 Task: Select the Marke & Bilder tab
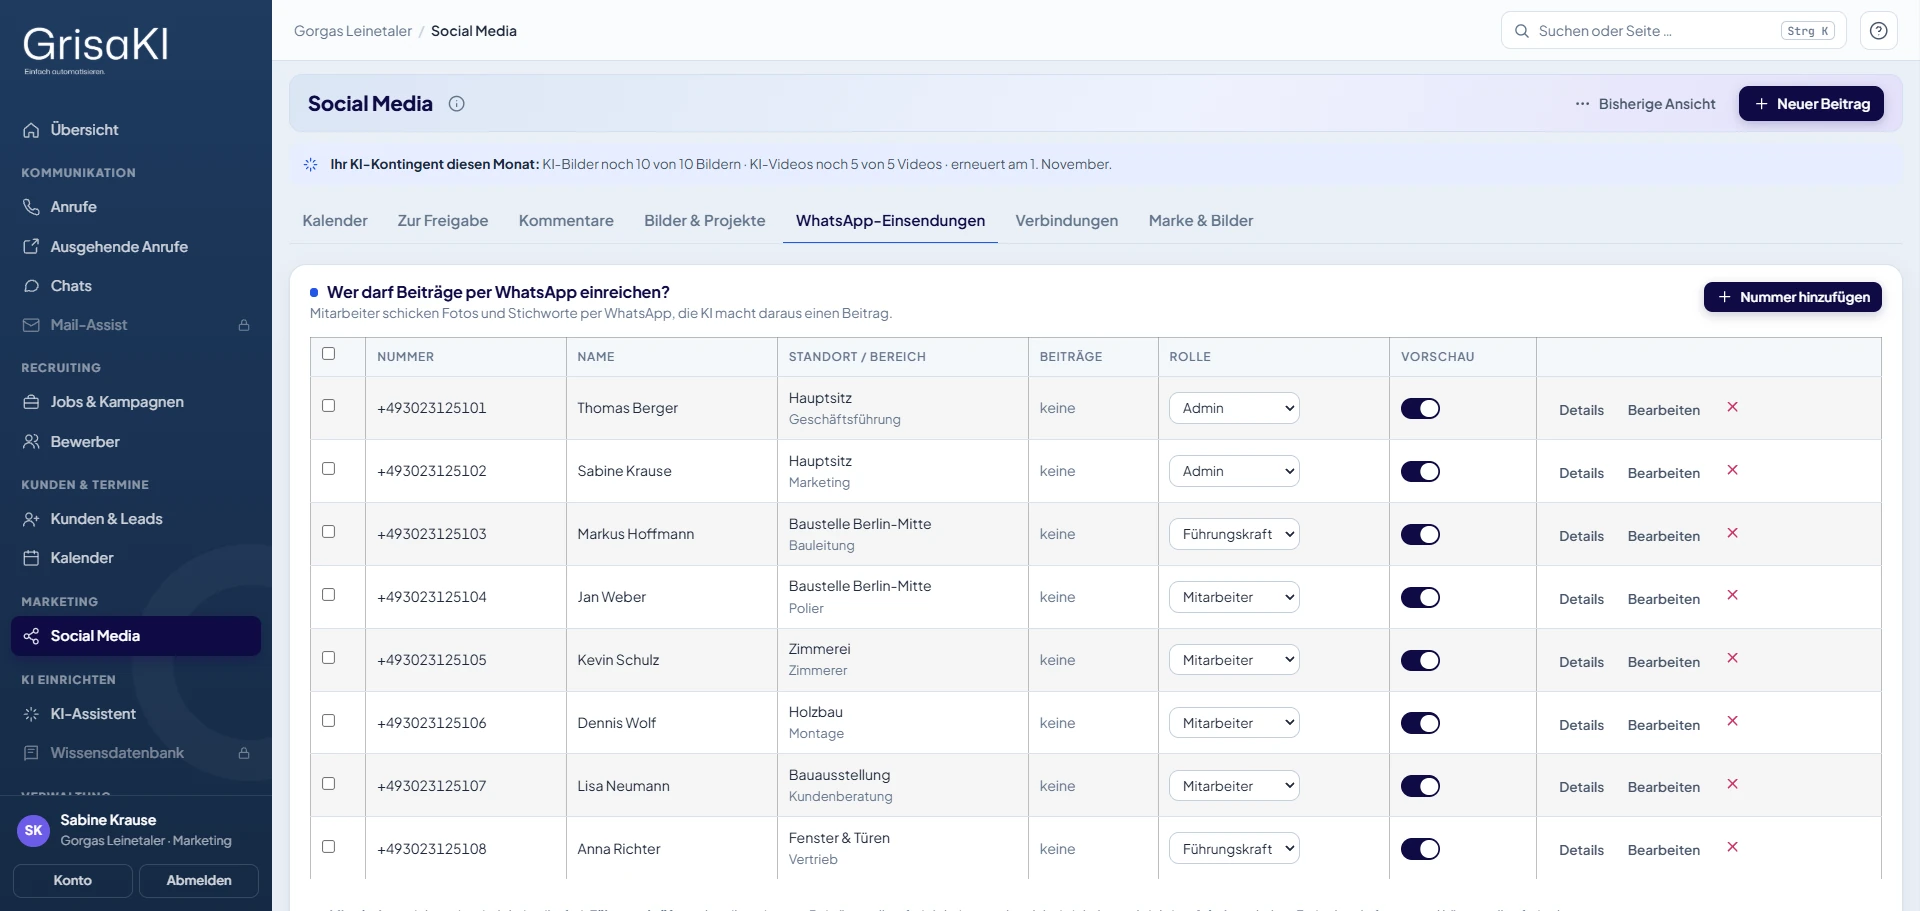[x=1201, y=221]
